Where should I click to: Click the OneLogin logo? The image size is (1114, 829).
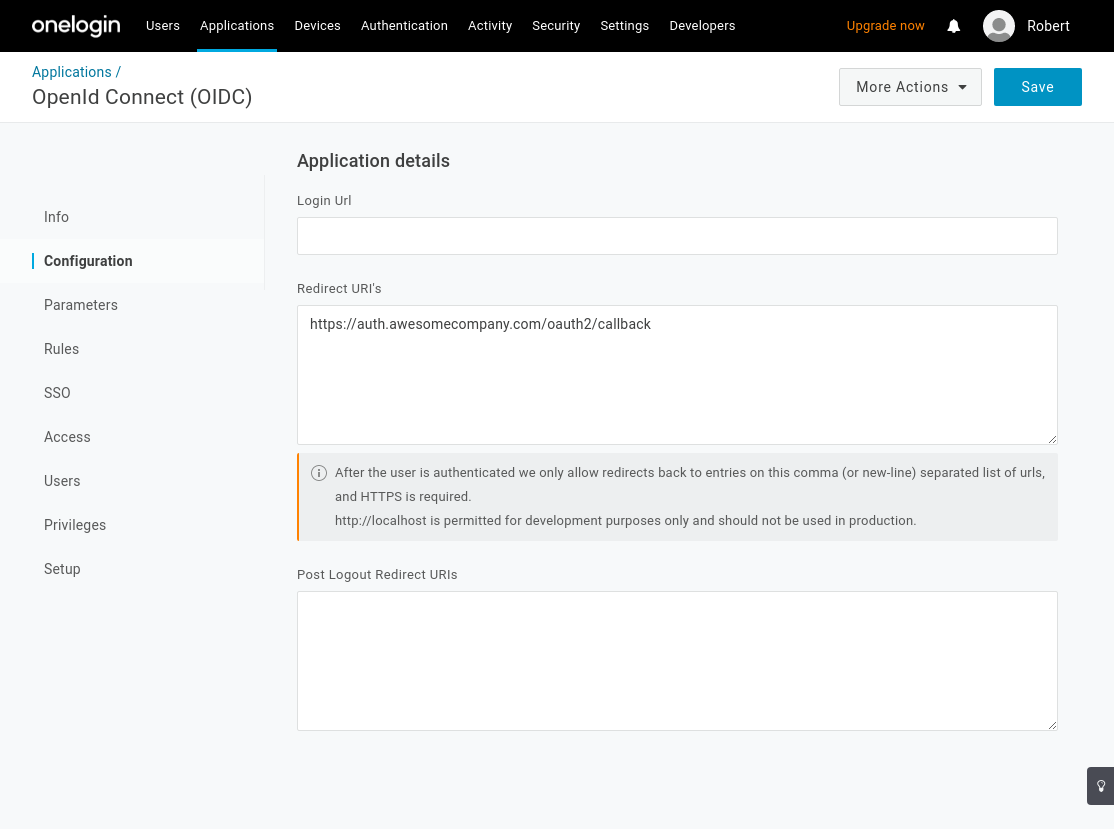[76, 26]
